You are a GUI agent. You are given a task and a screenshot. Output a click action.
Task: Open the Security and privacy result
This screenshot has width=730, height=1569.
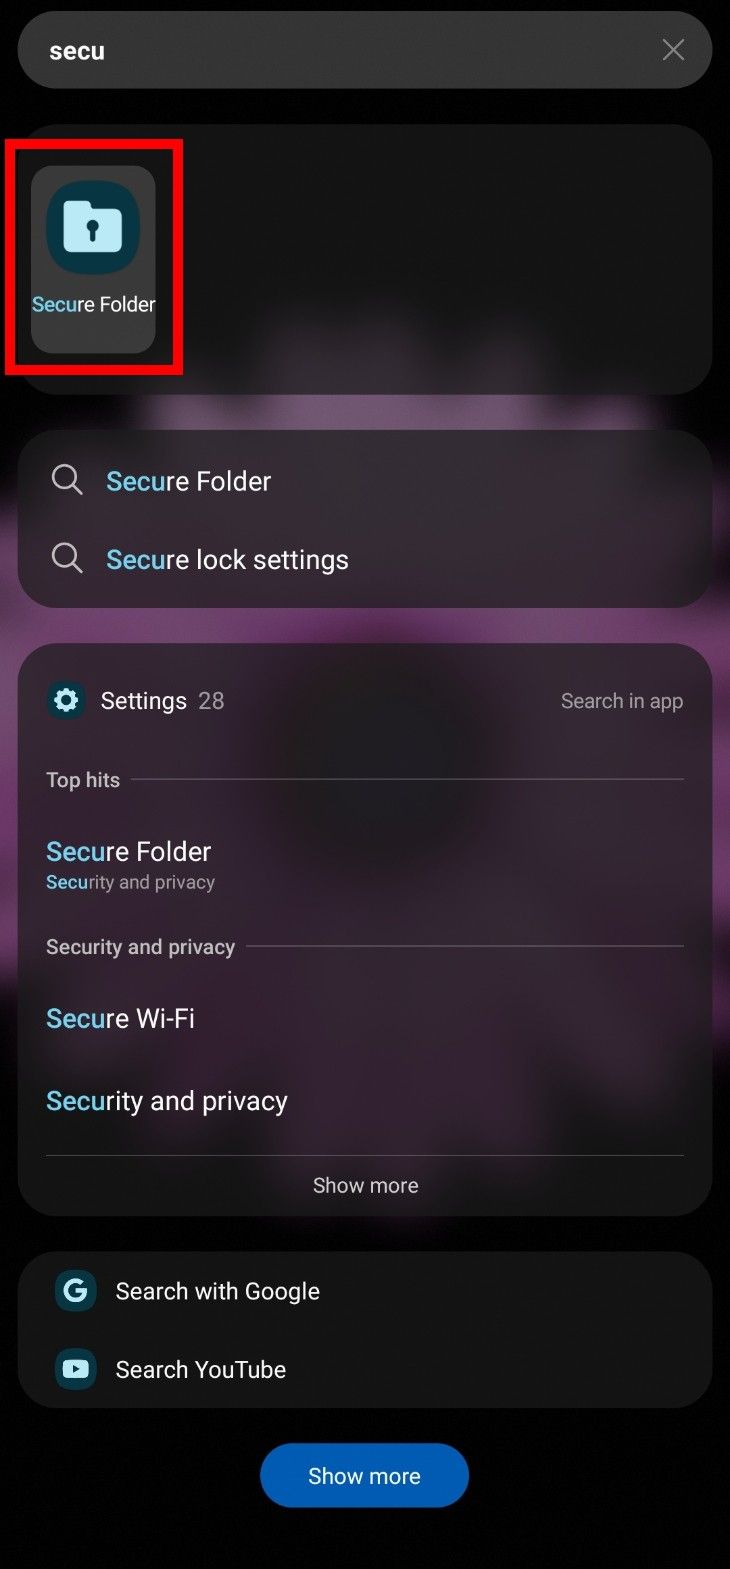tap(166, 1100)
